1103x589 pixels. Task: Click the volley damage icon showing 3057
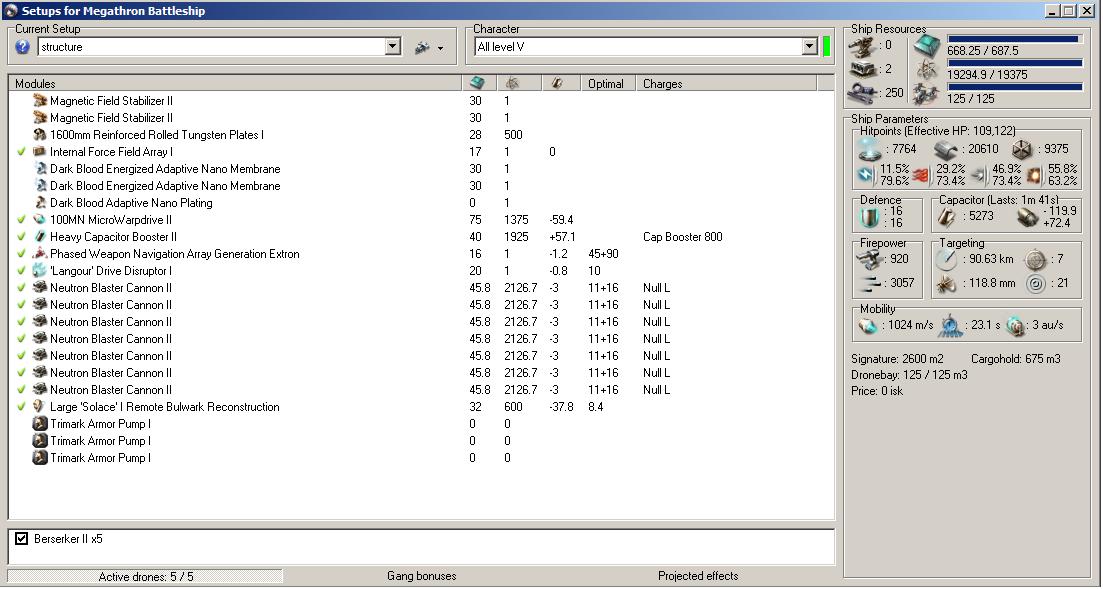tap(870, 283)
